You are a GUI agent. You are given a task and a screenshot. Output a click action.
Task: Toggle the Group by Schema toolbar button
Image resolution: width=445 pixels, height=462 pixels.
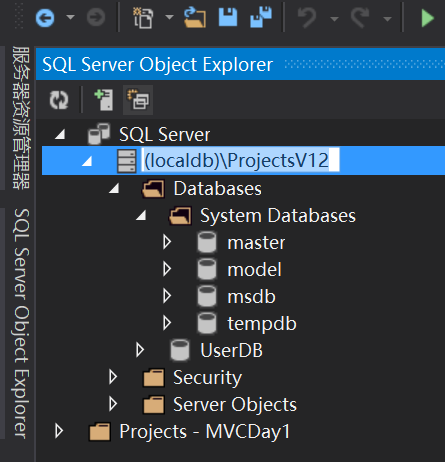[x=138, y=100]
